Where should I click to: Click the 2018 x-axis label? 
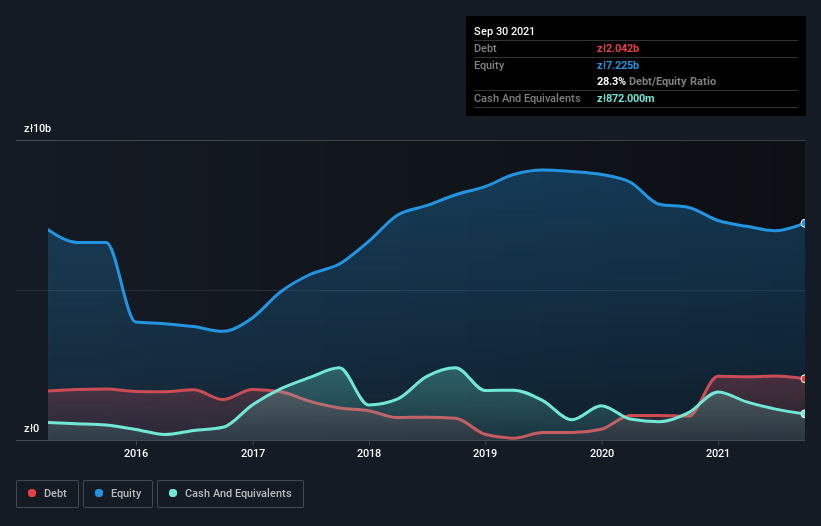pos(369,453)
